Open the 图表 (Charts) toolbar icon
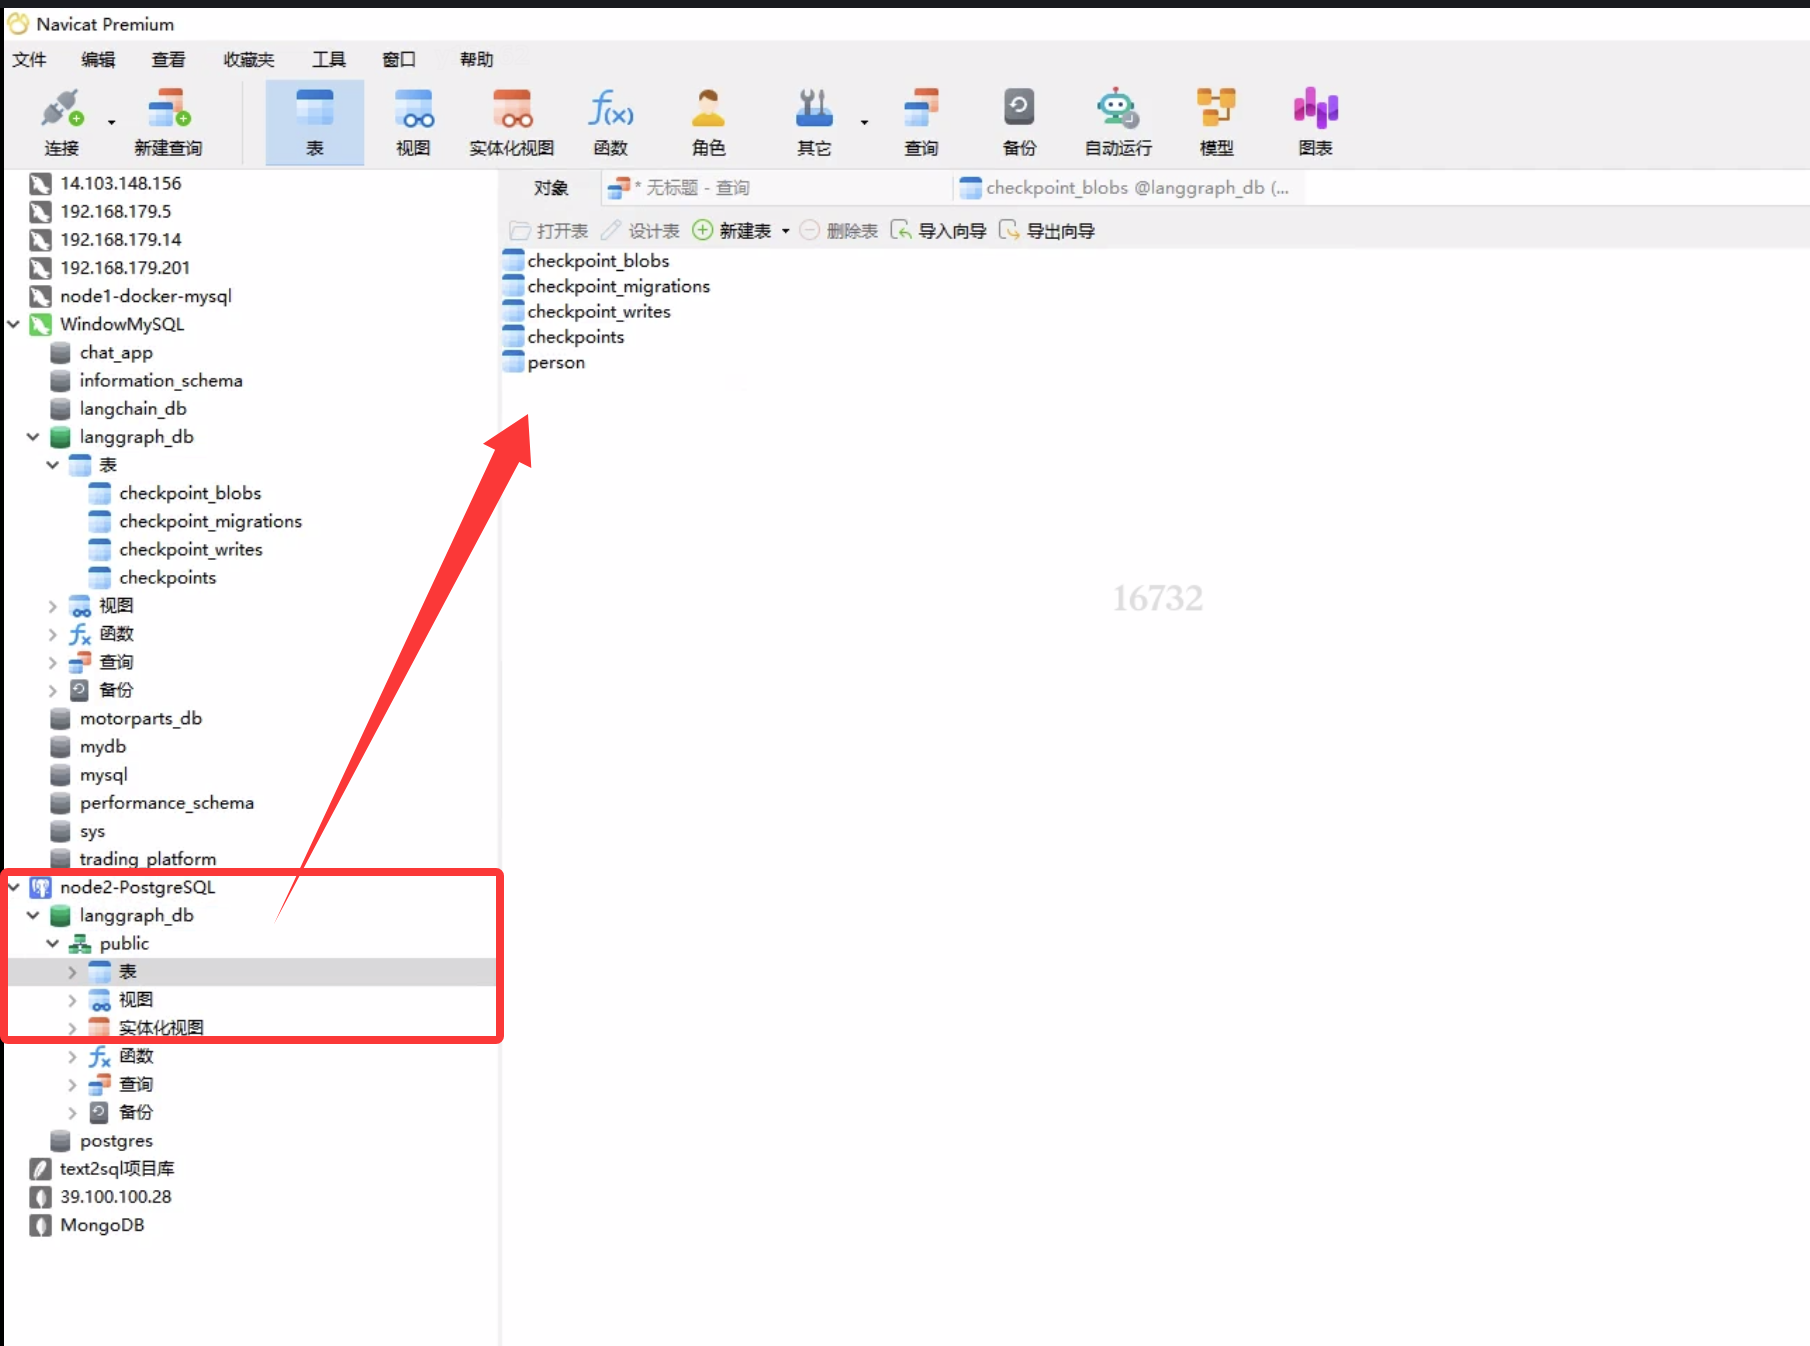This screenshot has height=1346, width=1810. pos(1315,122)
